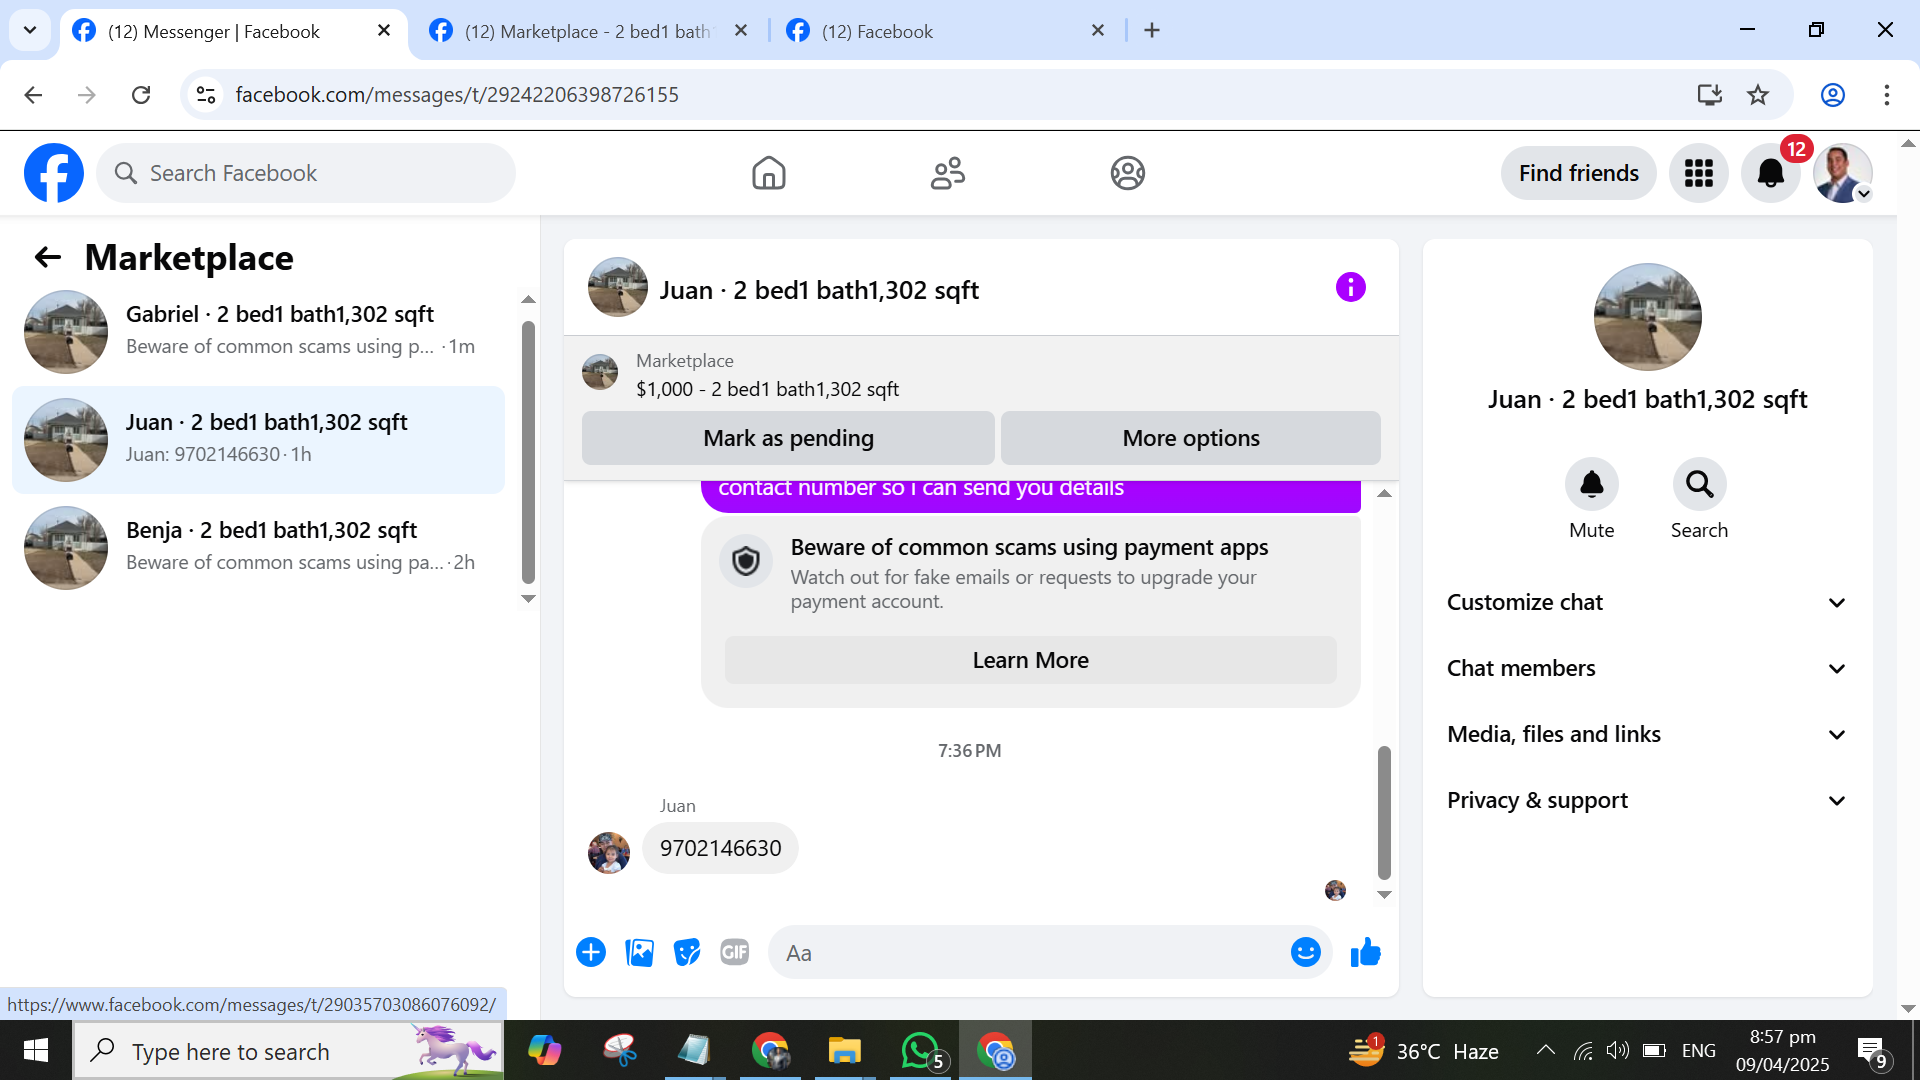Go to the Home feed icon
1920x1080 pixels.
tap(768, 173)
